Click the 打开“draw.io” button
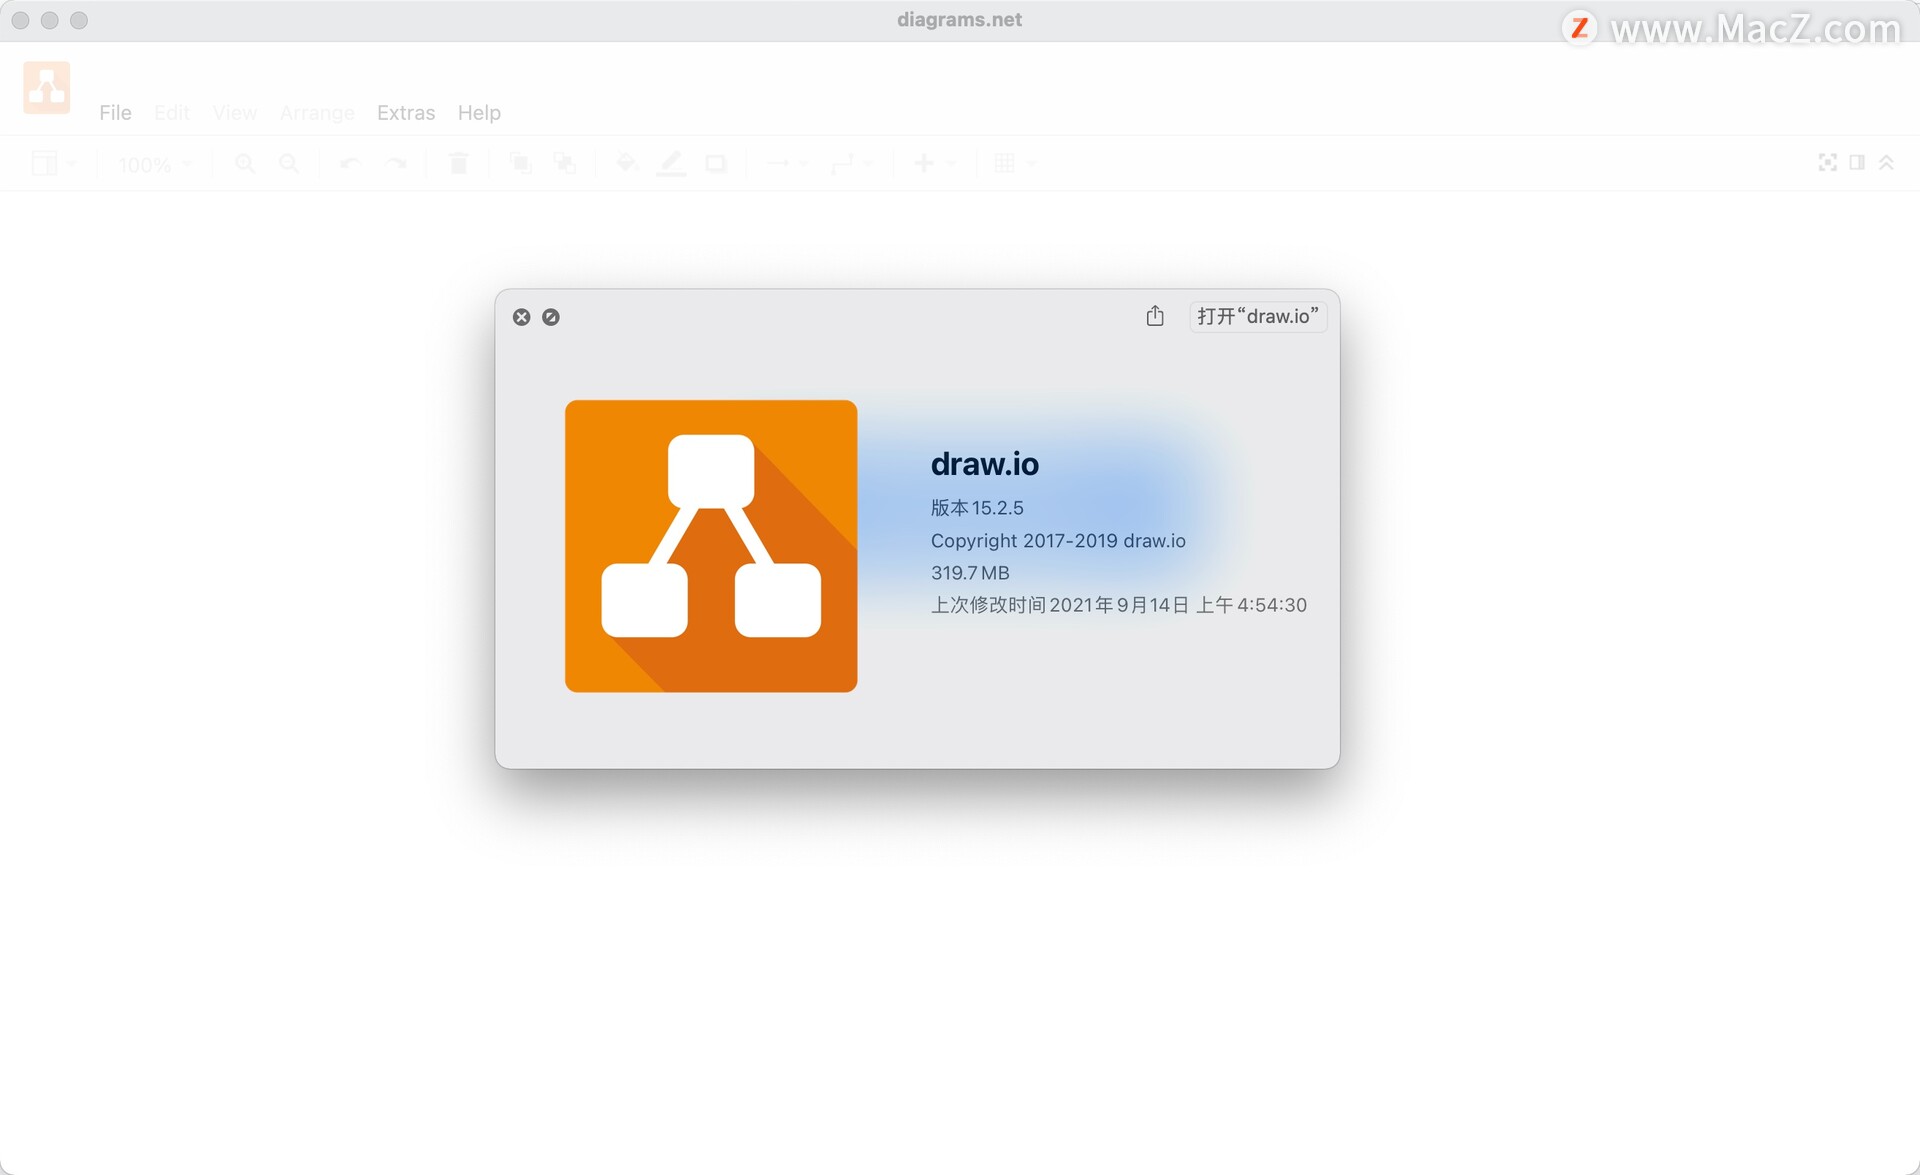Image resolution: width=1920 pixels, height=1175 pixels. pyautogui.click(x=1258, y=316)
